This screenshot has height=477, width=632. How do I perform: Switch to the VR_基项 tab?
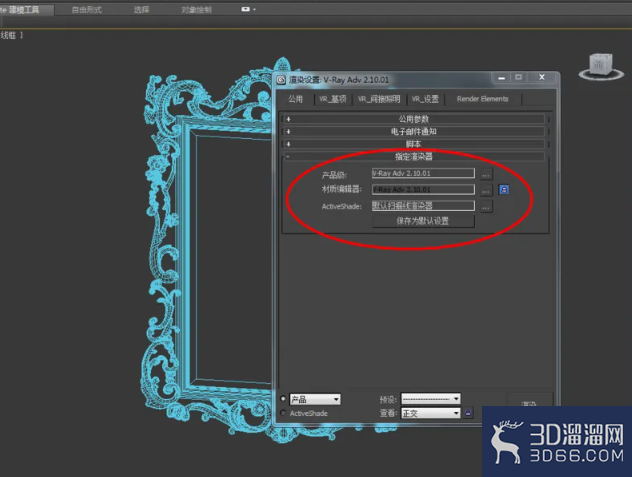coord(333,99)
